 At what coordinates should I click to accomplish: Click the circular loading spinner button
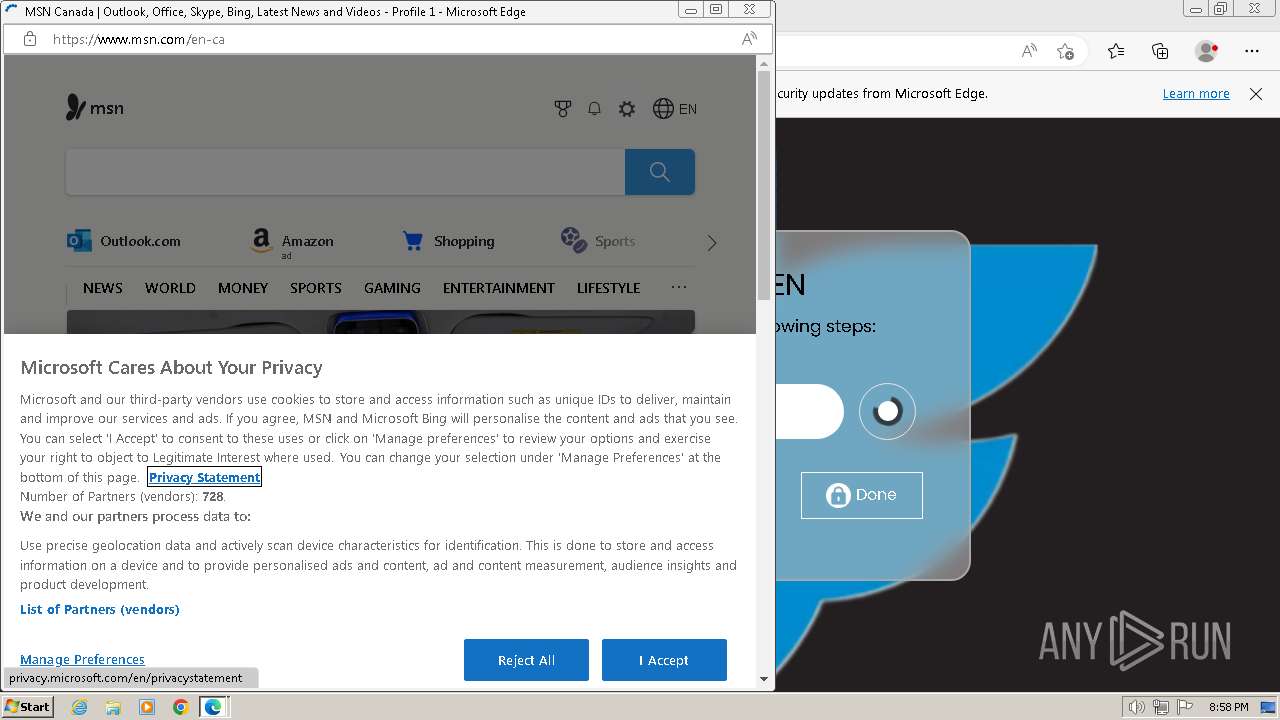coord(887,411)
